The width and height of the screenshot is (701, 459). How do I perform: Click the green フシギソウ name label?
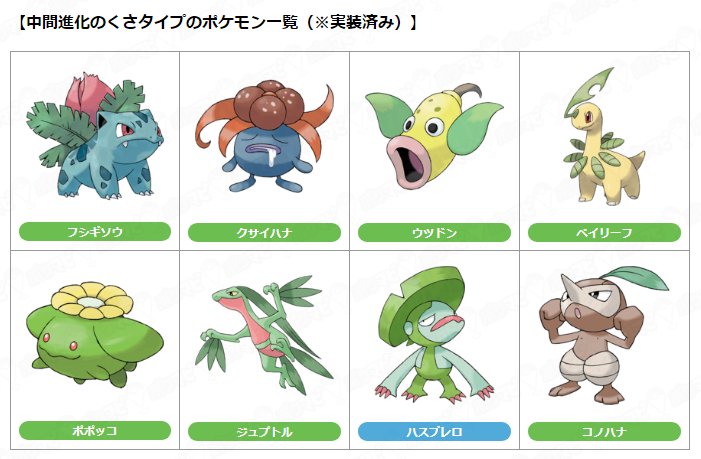point(95,232)
